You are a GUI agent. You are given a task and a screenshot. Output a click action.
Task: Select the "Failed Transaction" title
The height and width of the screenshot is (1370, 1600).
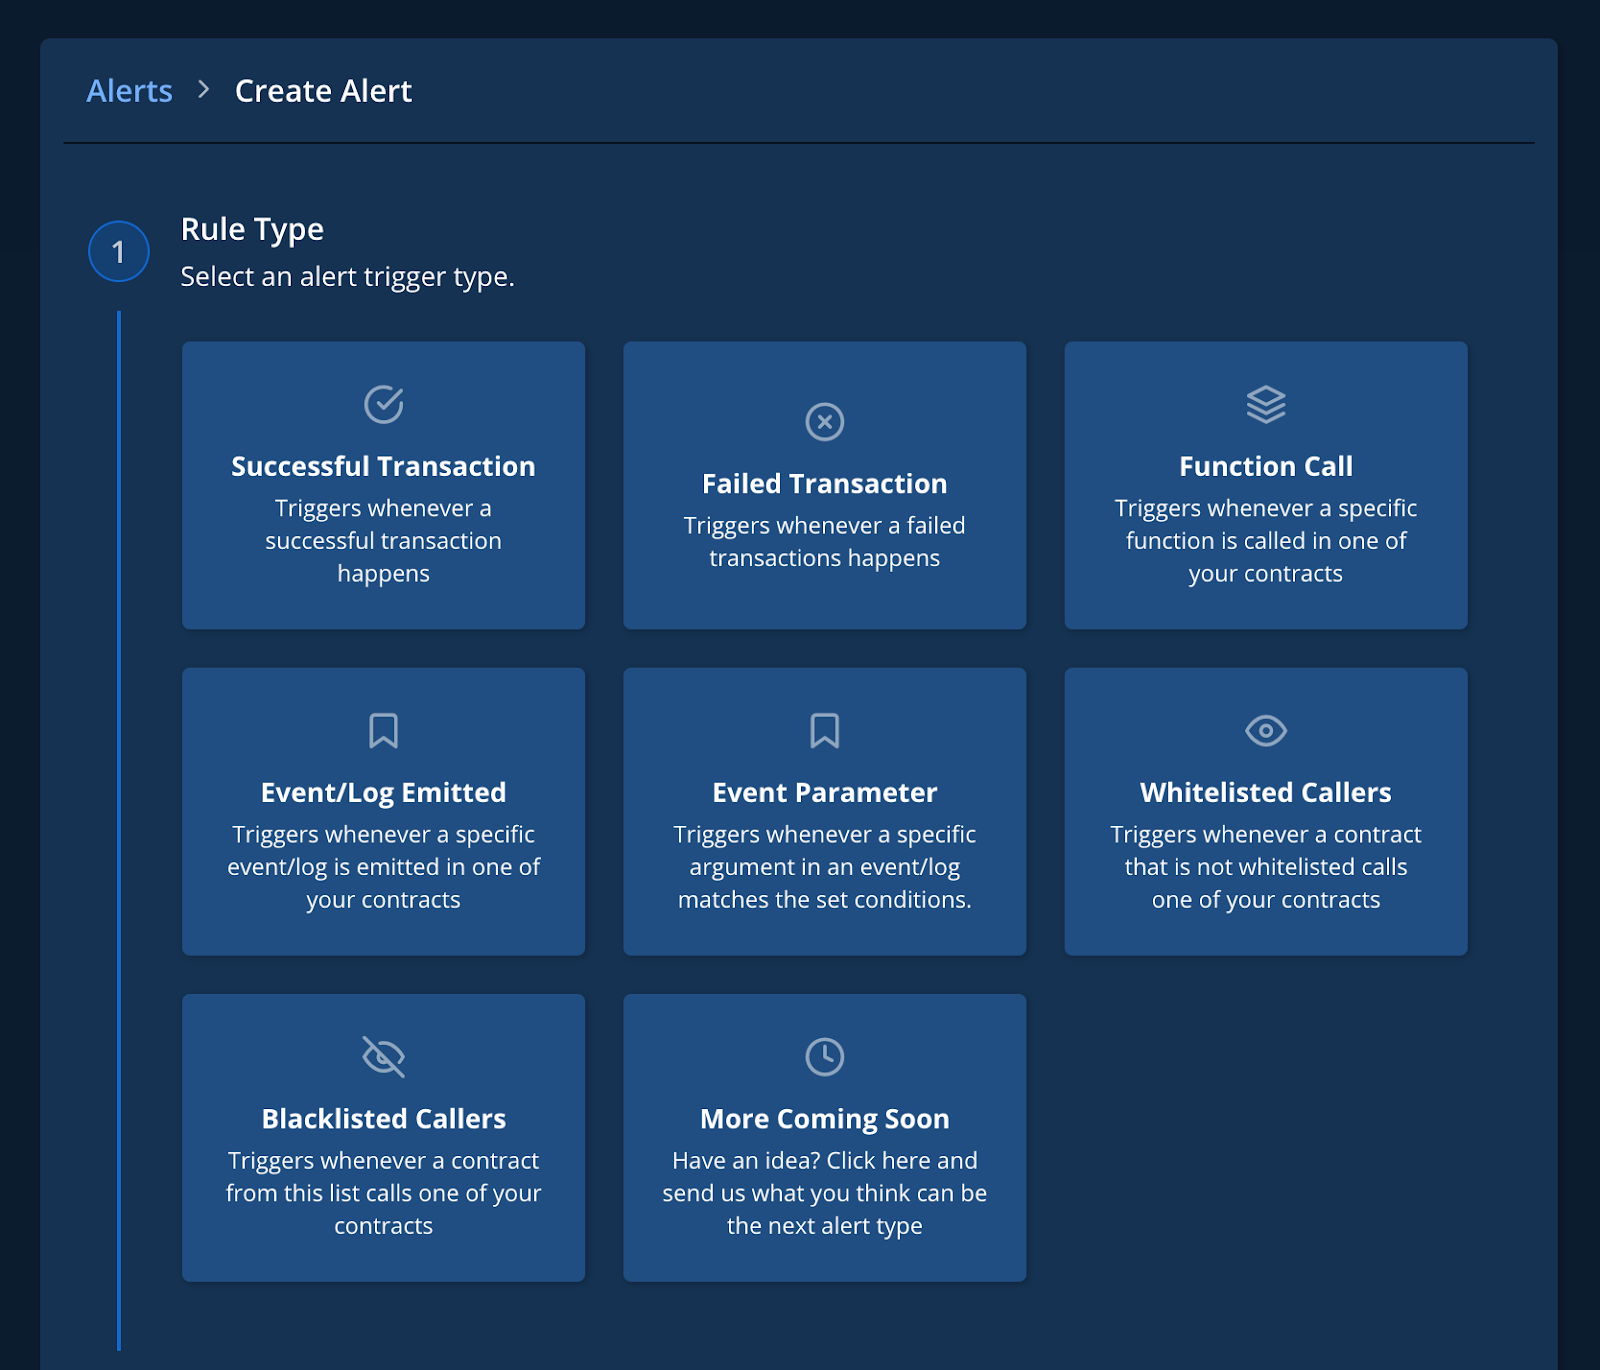pyautogui.click(x=825, y=483)
